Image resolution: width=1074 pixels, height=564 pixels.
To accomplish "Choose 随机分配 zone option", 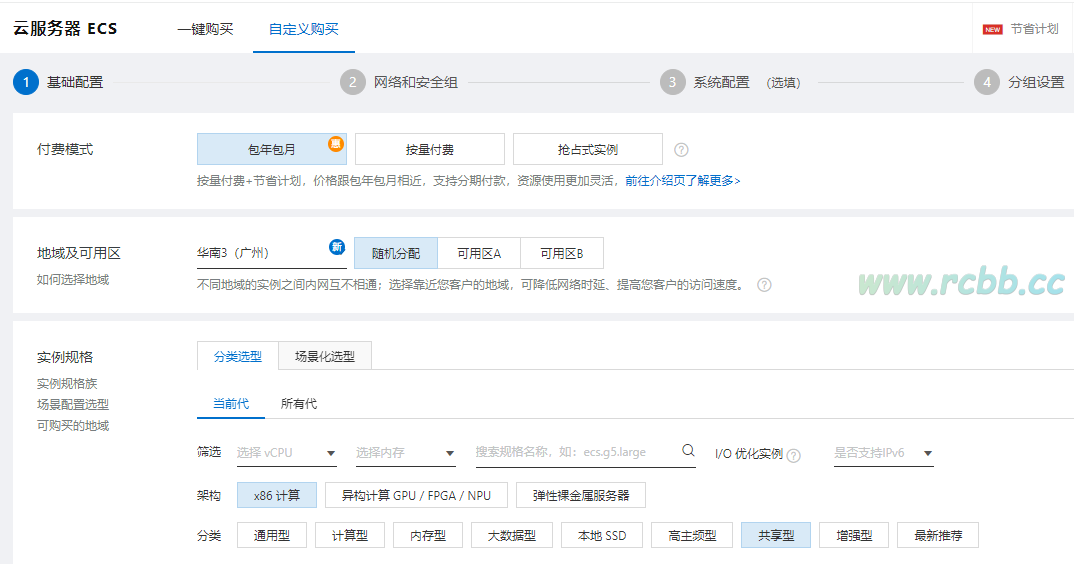I will pos(396,254).
